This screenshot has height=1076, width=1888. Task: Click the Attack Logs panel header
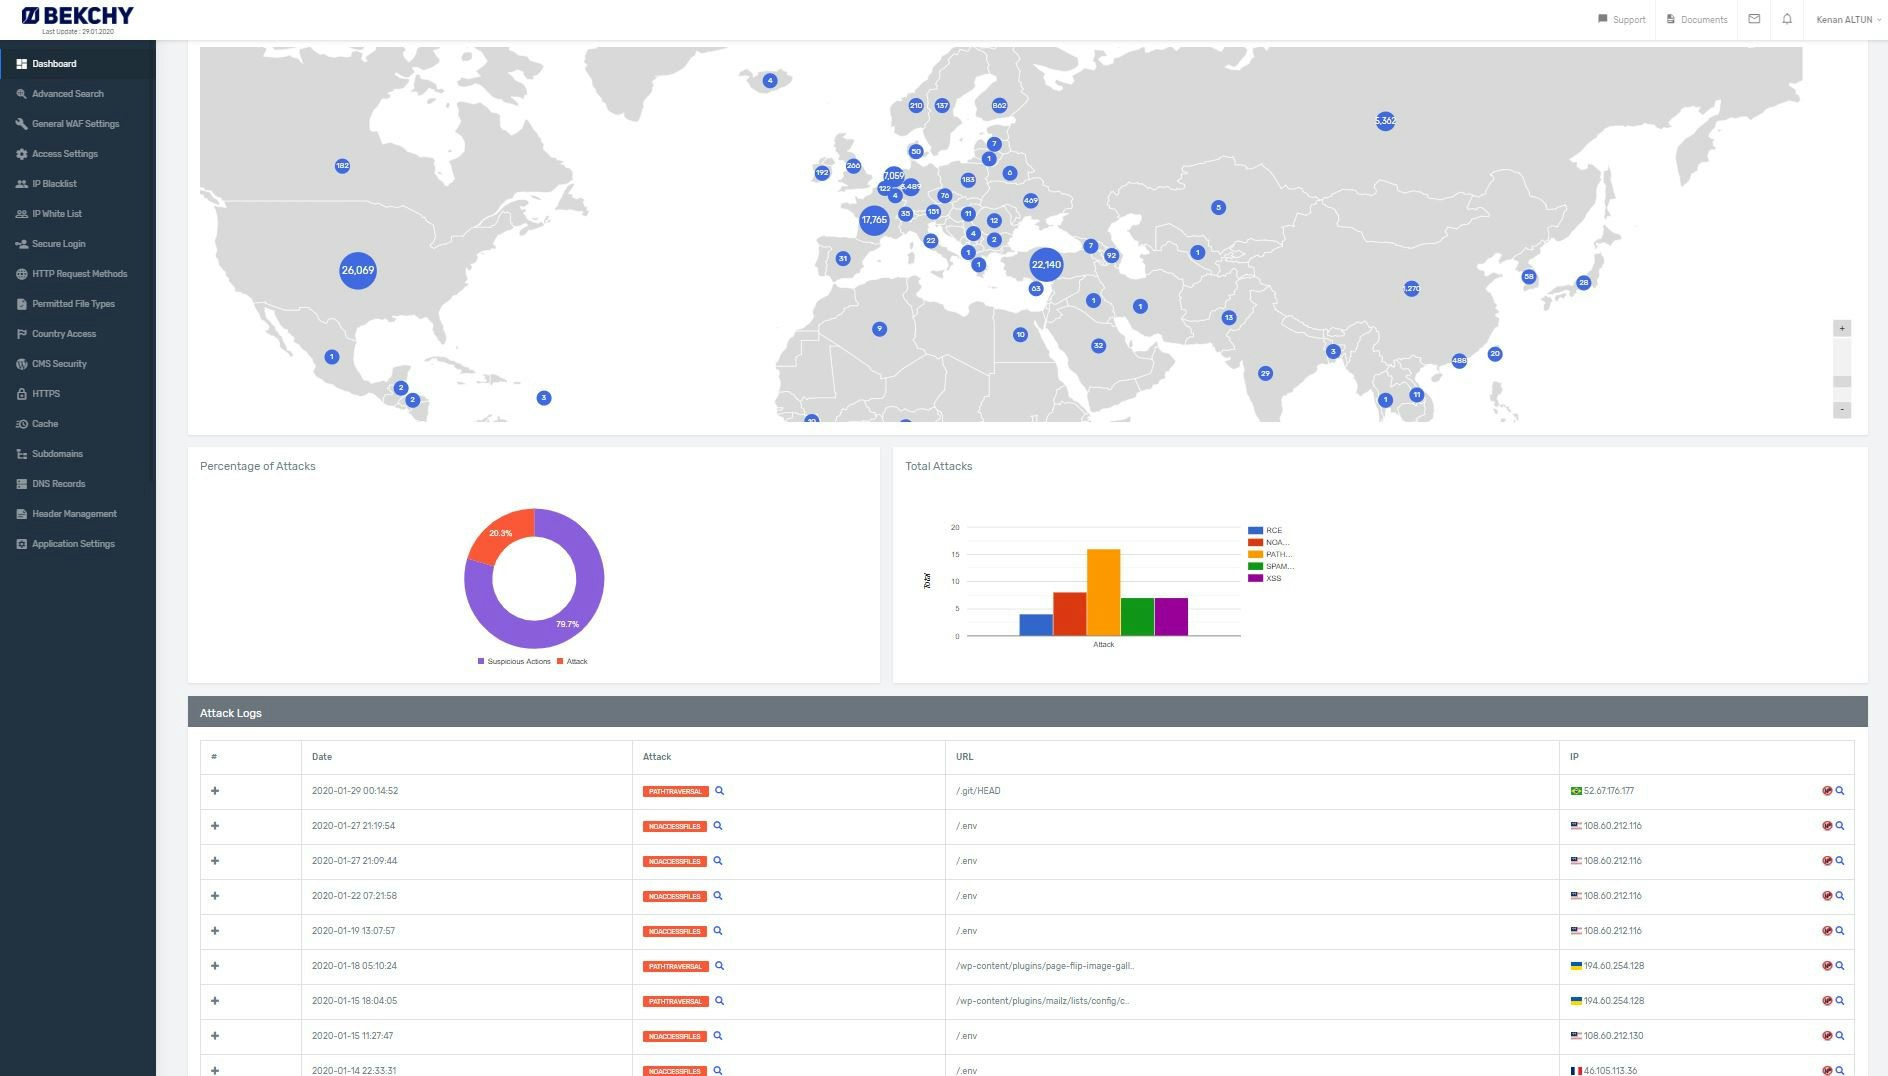pos(1027,712)
